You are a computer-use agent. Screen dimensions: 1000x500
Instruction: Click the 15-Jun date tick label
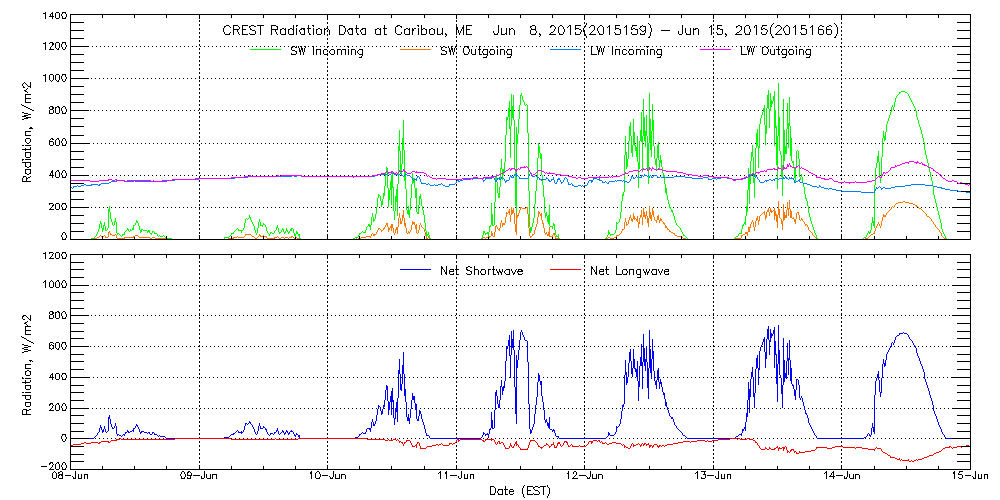click(x=969, y=477)
